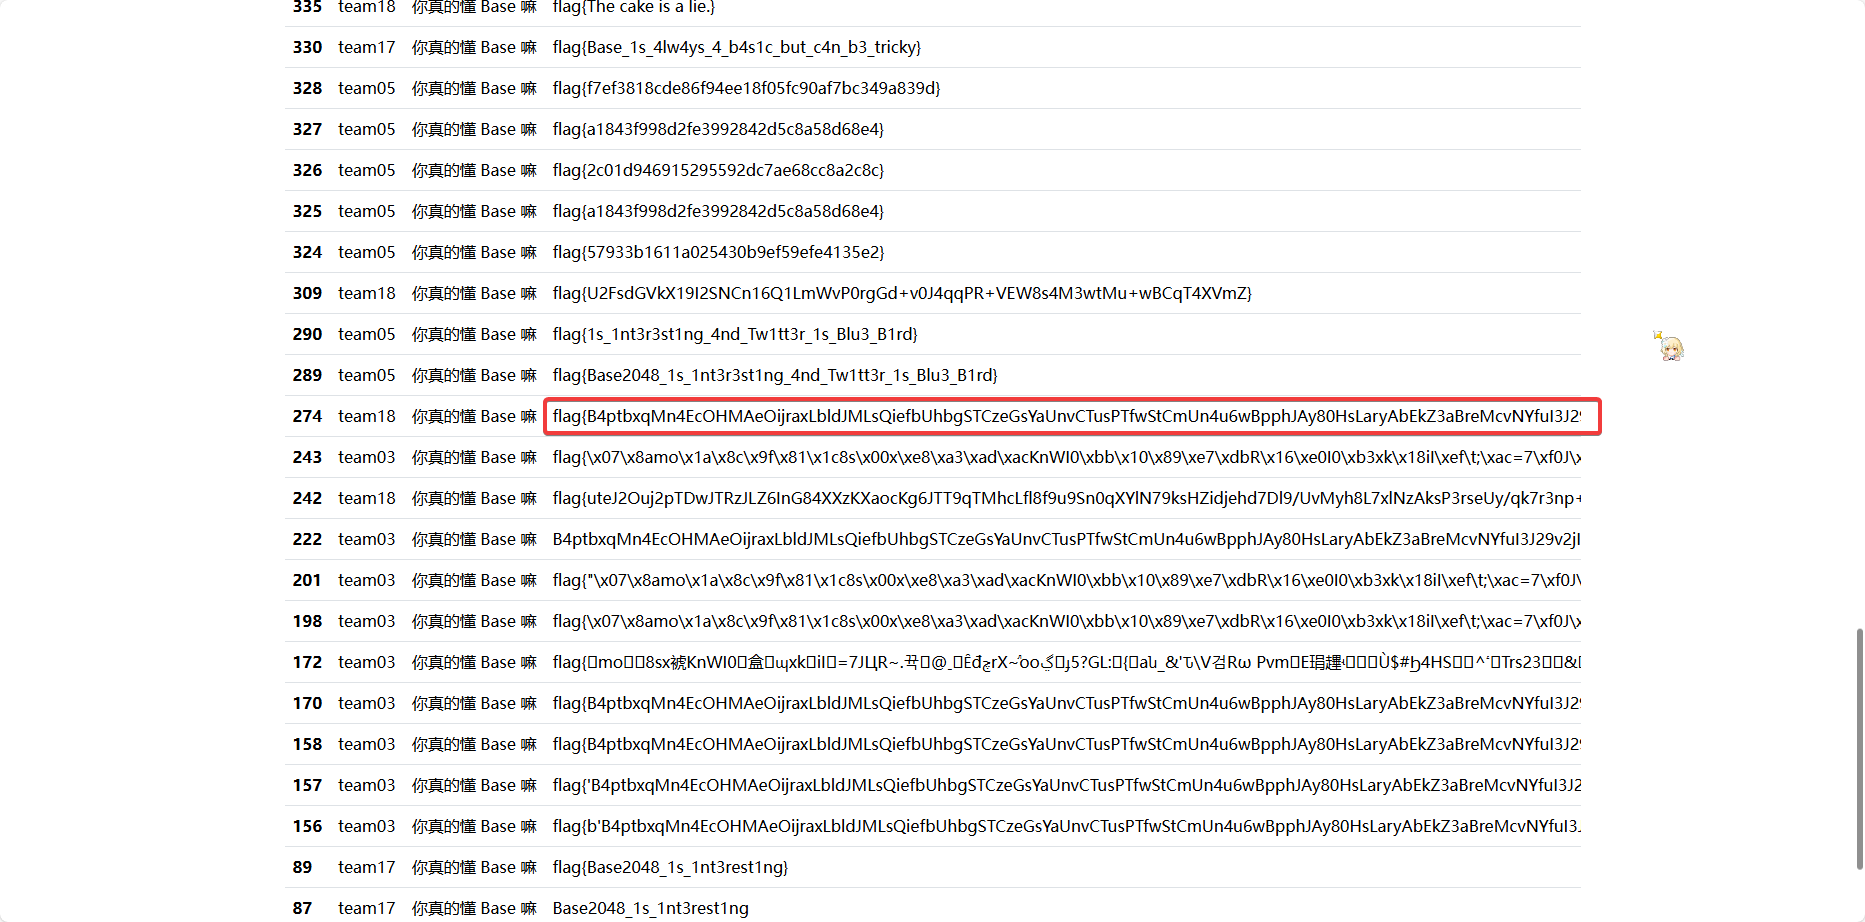This screenshot has height=922, width=1865.
Task: Click flag starting with U2FsdGVkX19I2SNCn16Q
Action: pyautogui.click(x=901, y=293)
